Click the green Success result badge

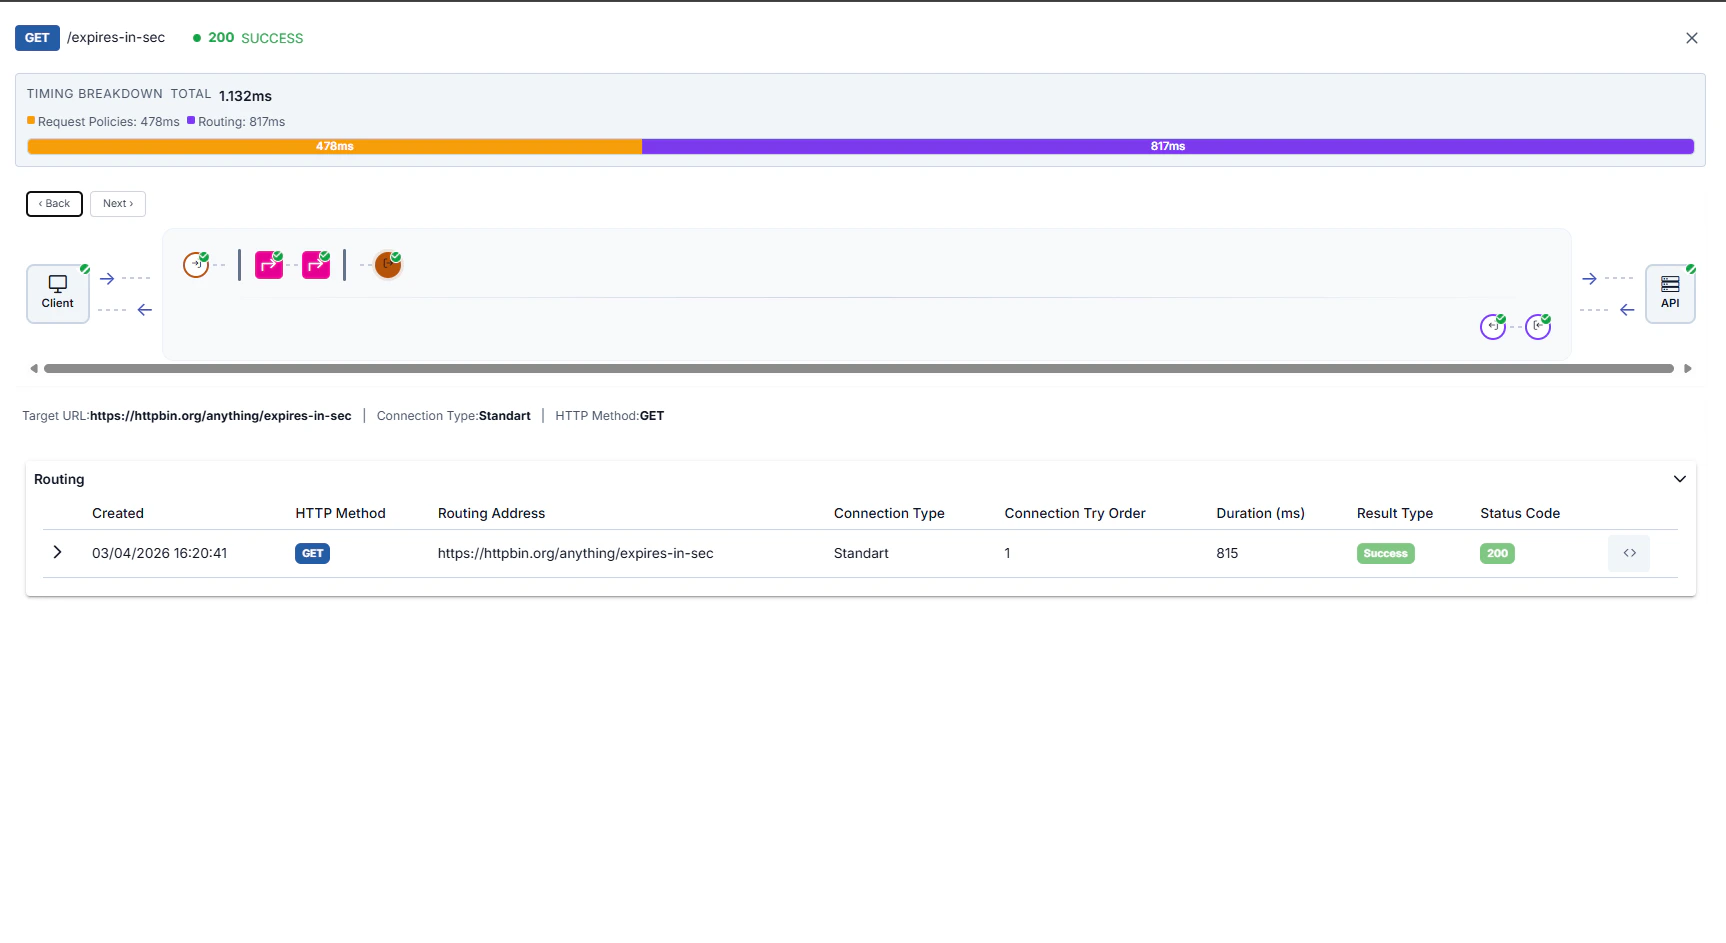[1385, 553]
